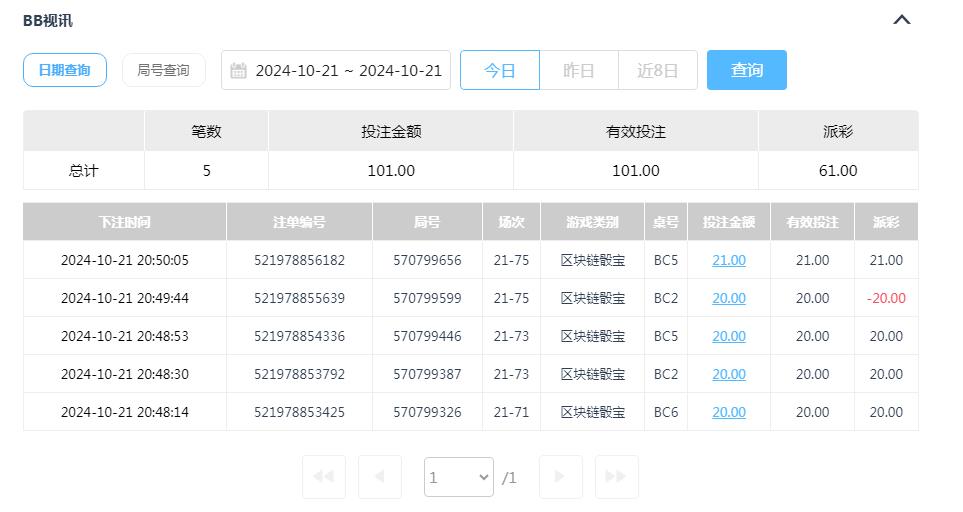Go to first page arrow

pos(323,477)
